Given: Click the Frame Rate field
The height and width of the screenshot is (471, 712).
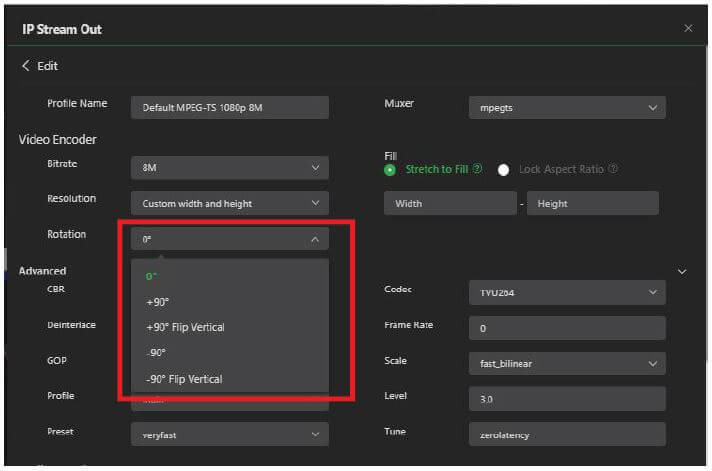Looking at the screenshot, I should pos(567,328).
